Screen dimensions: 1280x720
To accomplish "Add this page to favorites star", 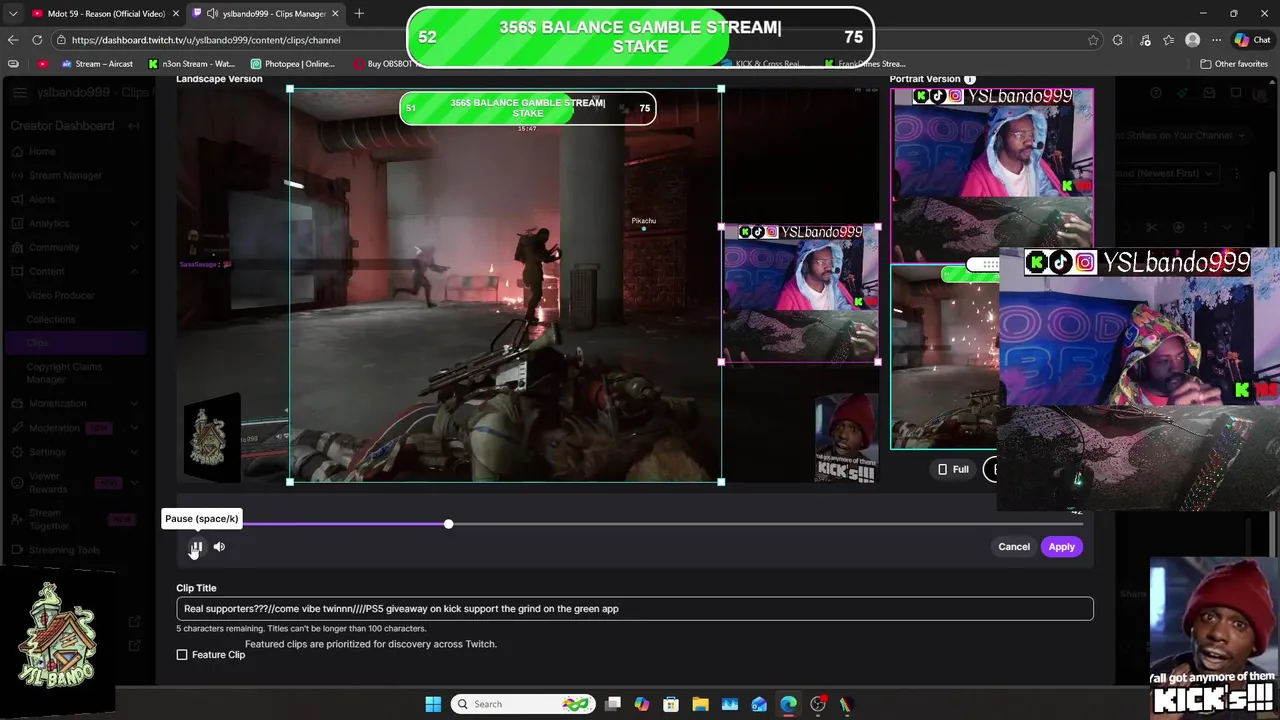I will (x=1093, y=40).
